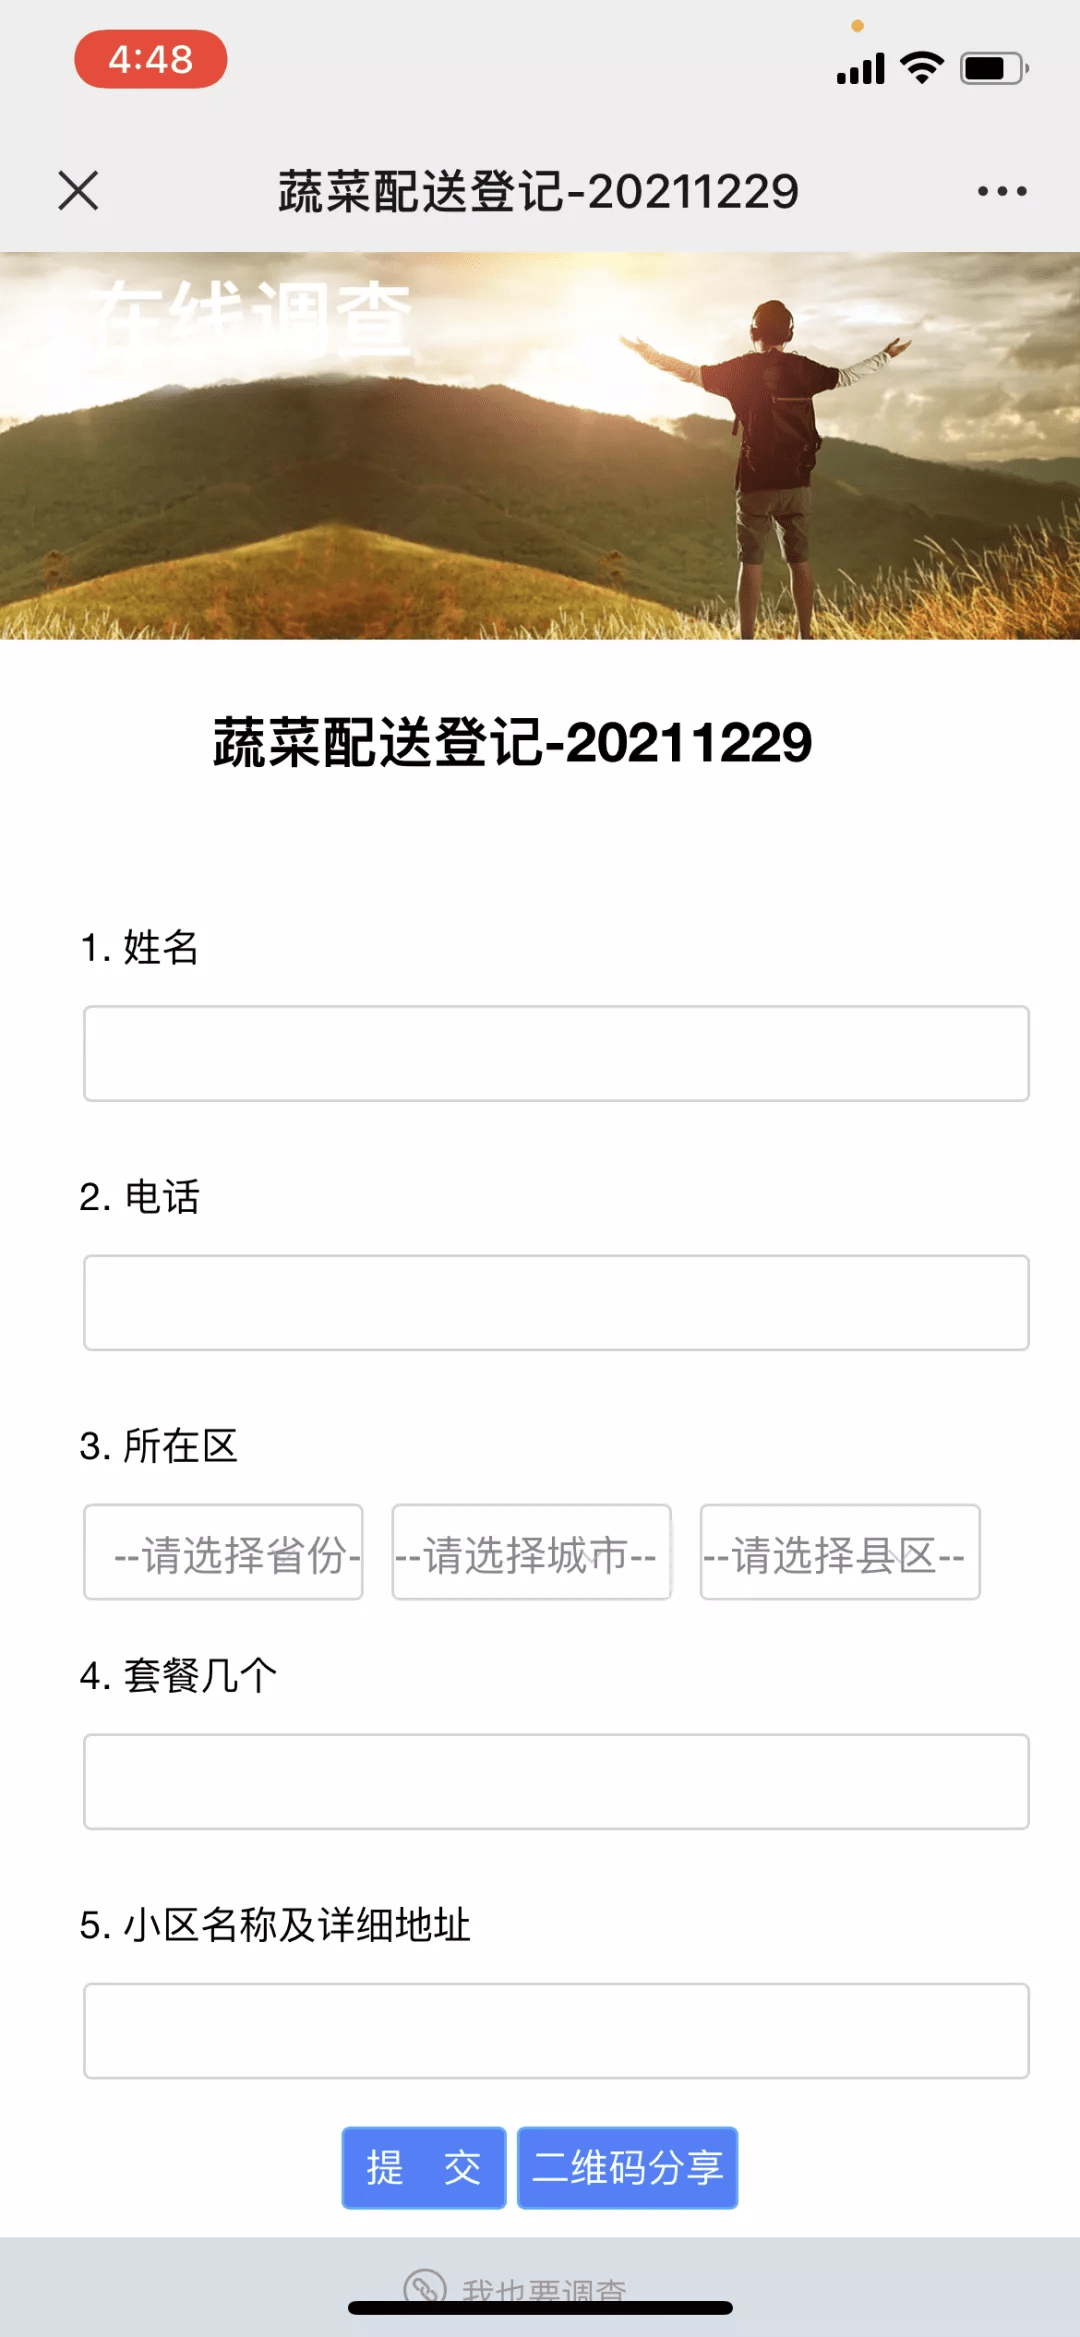Image resolution: width=1080 pixels, height=2337 pixels.
Task: Submit the form with 提交 button
Action: click(x=424, y=2168)
